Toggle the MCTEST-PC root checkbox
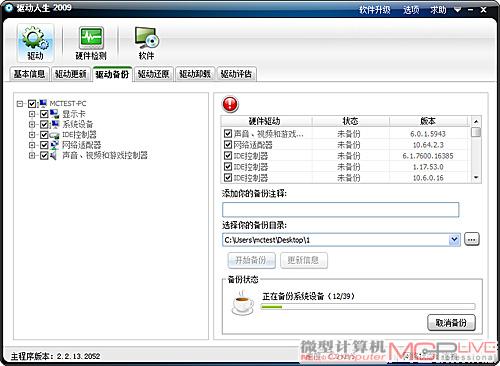This screenshot has width=500, height=366. [x=32, y=104]
